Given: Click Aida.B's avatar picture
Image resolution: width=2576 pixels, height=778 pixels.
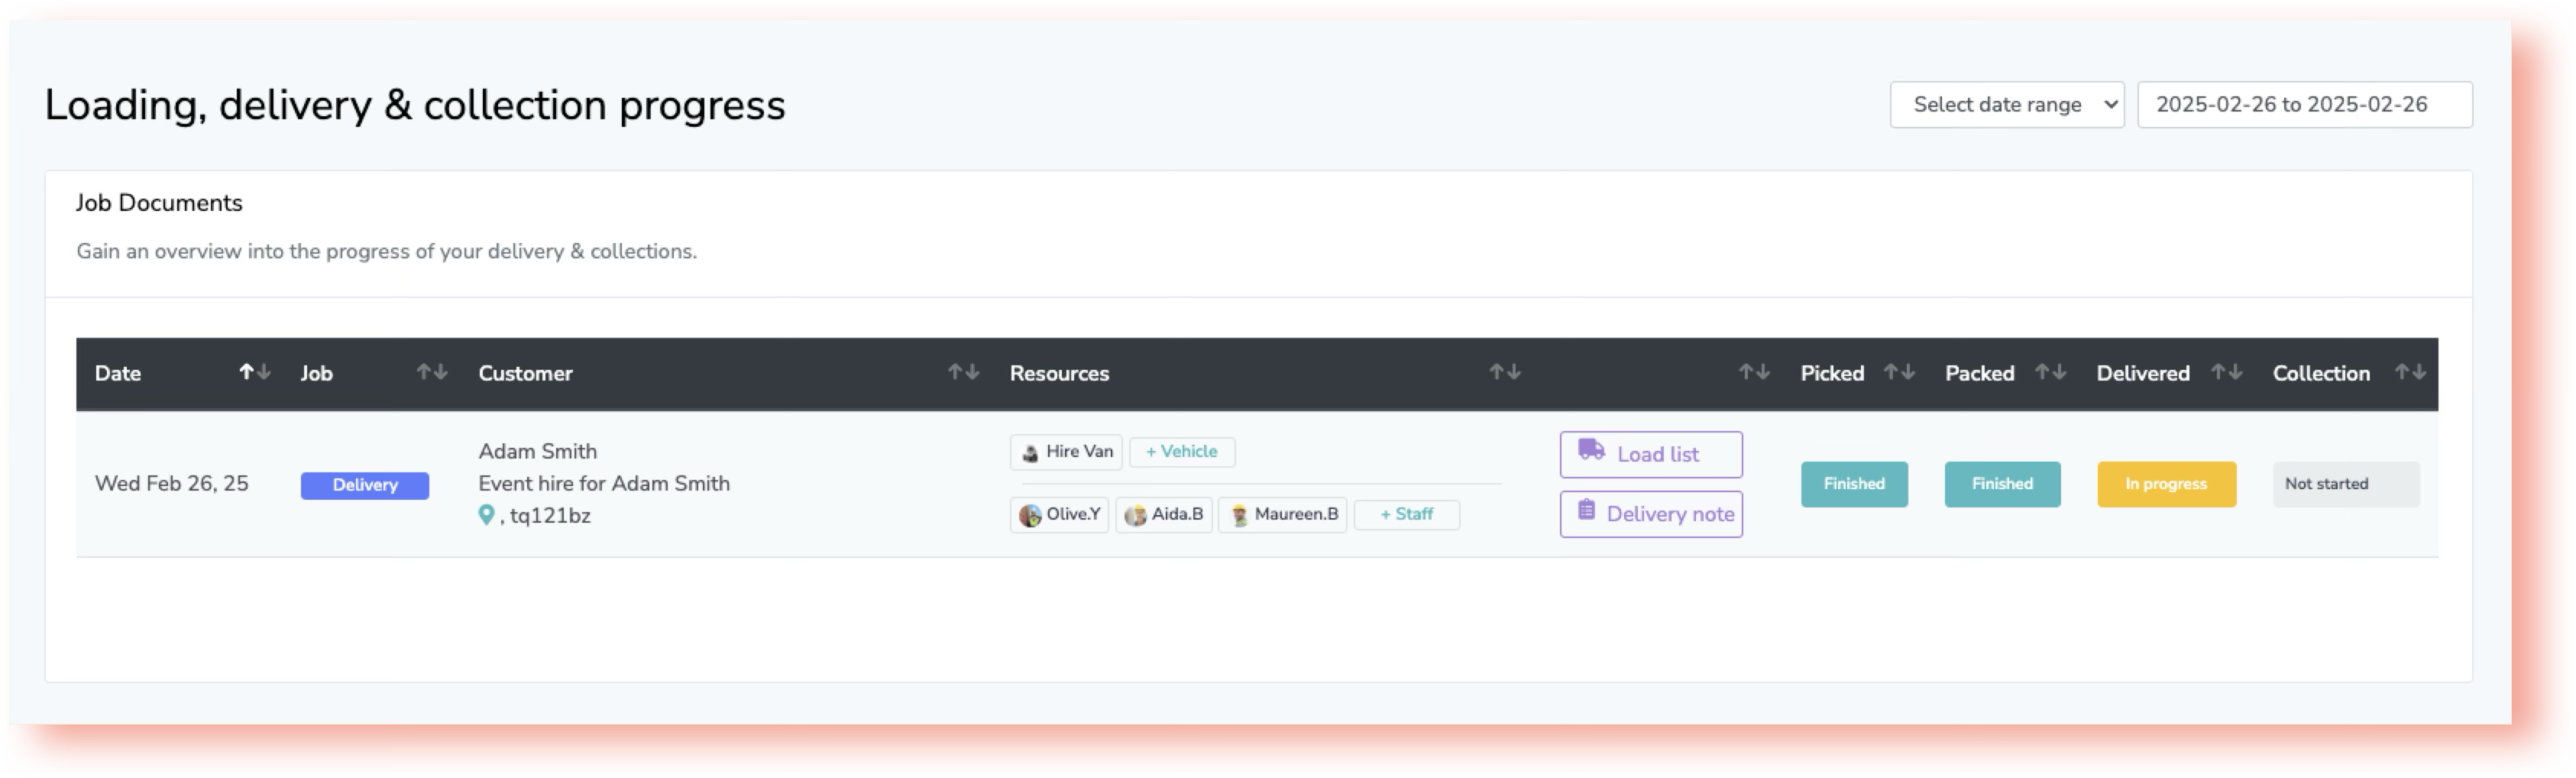Looking at the screenshot, I should click(1135, 515).
